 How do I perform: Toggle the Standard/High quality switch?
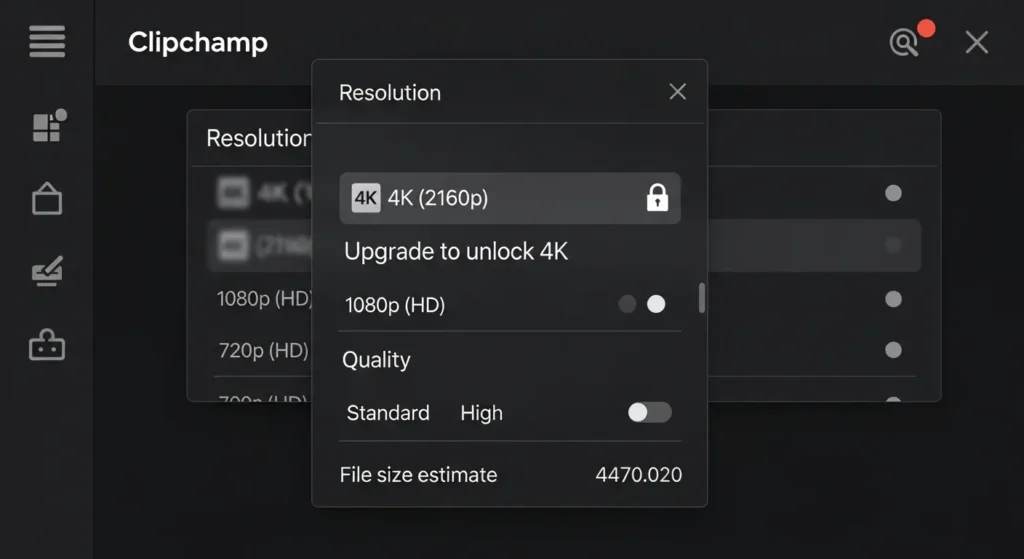point(650,412)
